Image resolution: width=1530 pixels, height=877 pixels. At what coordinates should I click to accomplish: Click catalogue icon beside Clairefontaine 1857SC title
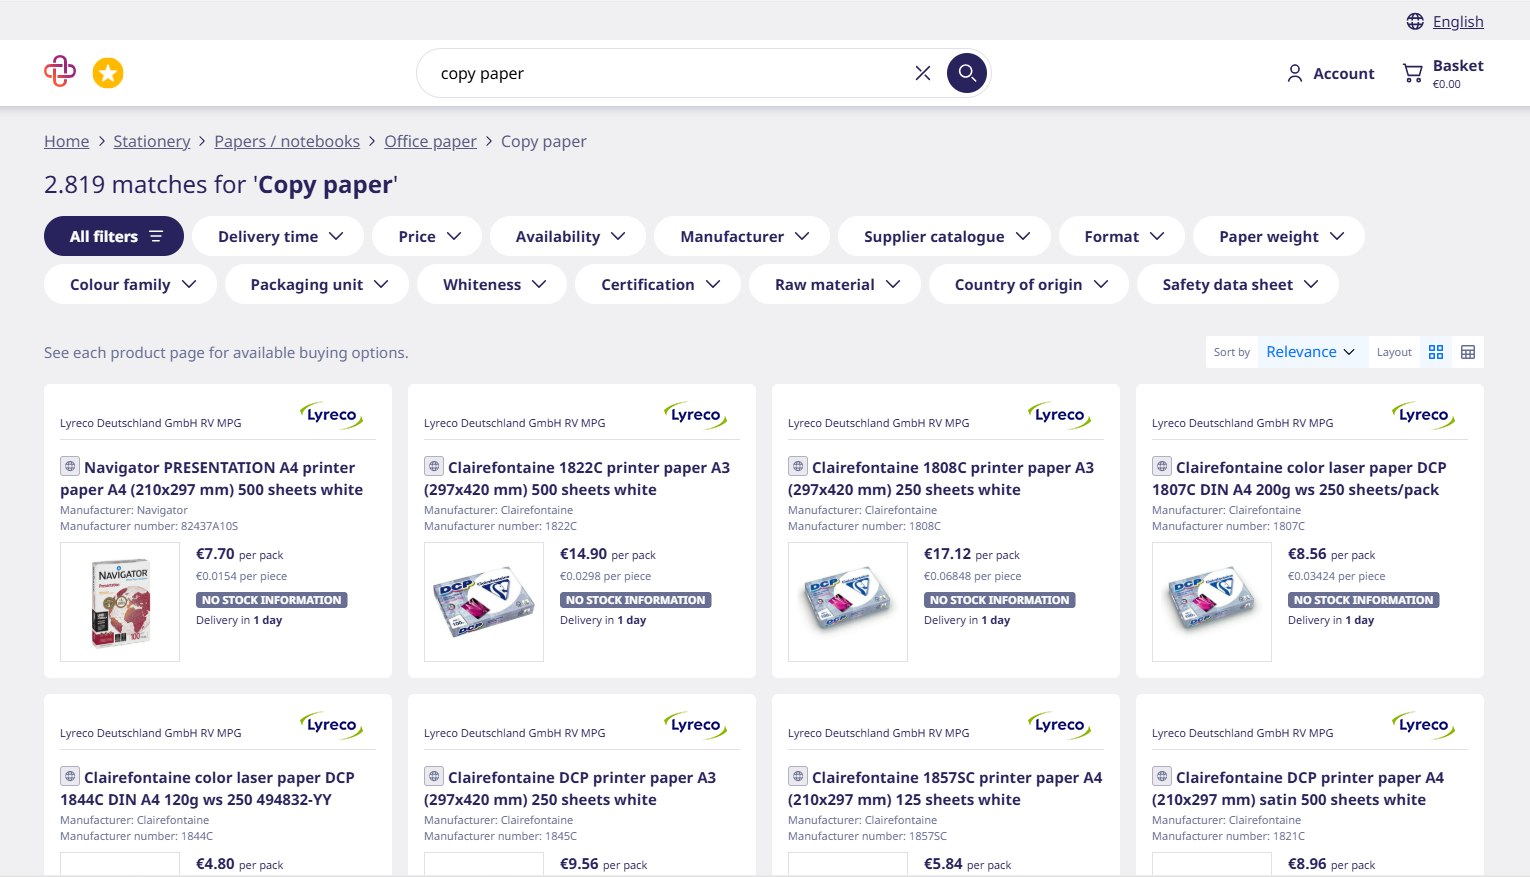[x=798, y=776]
